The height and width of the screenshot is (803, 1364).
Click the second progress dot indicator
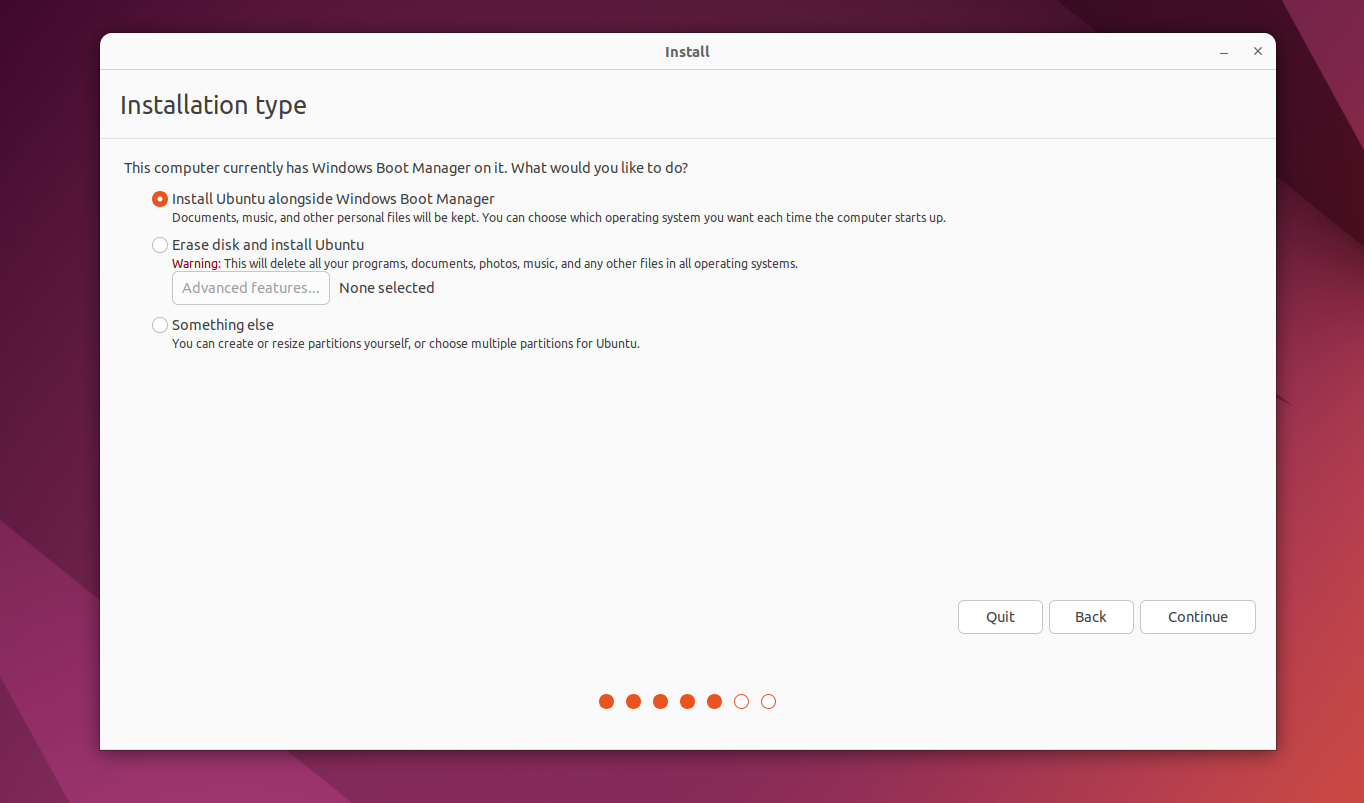tap(633, 701)
